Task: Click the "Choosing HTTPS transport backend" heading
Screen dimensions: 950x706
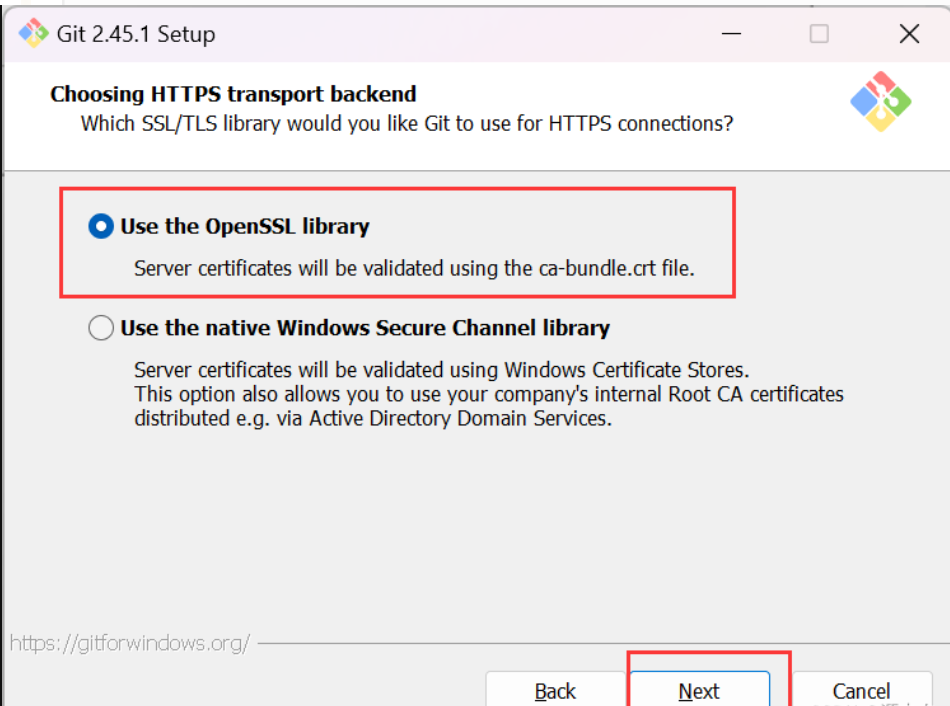Action: click(x=233, y=95)
